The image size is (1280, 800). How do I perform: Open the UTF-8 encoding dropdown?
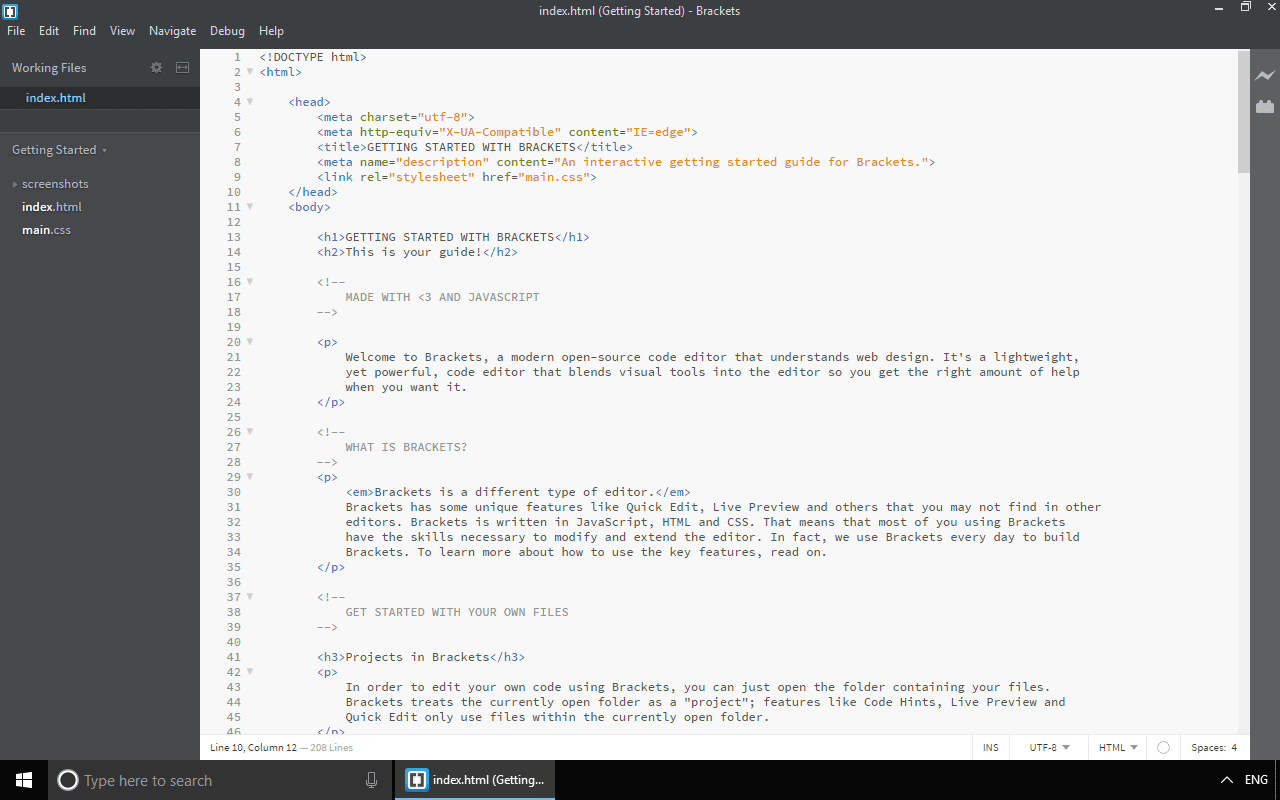1049,747
